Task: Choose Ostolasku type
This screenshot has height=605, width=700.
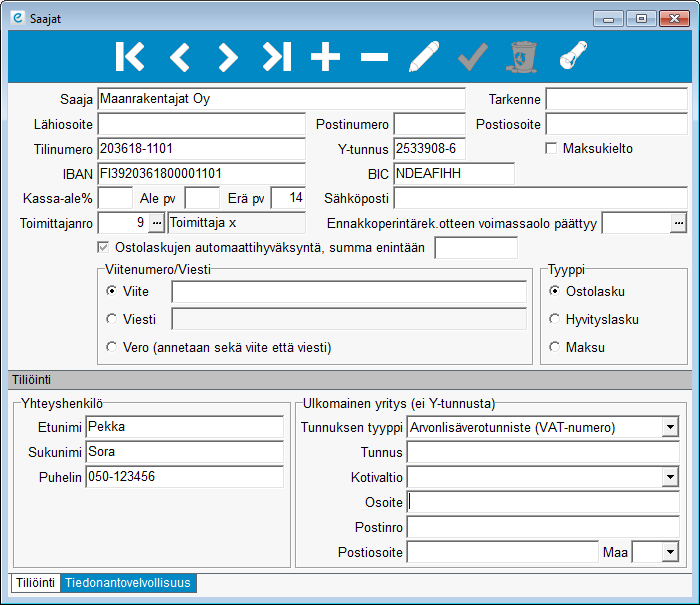Action: point(554,291)
